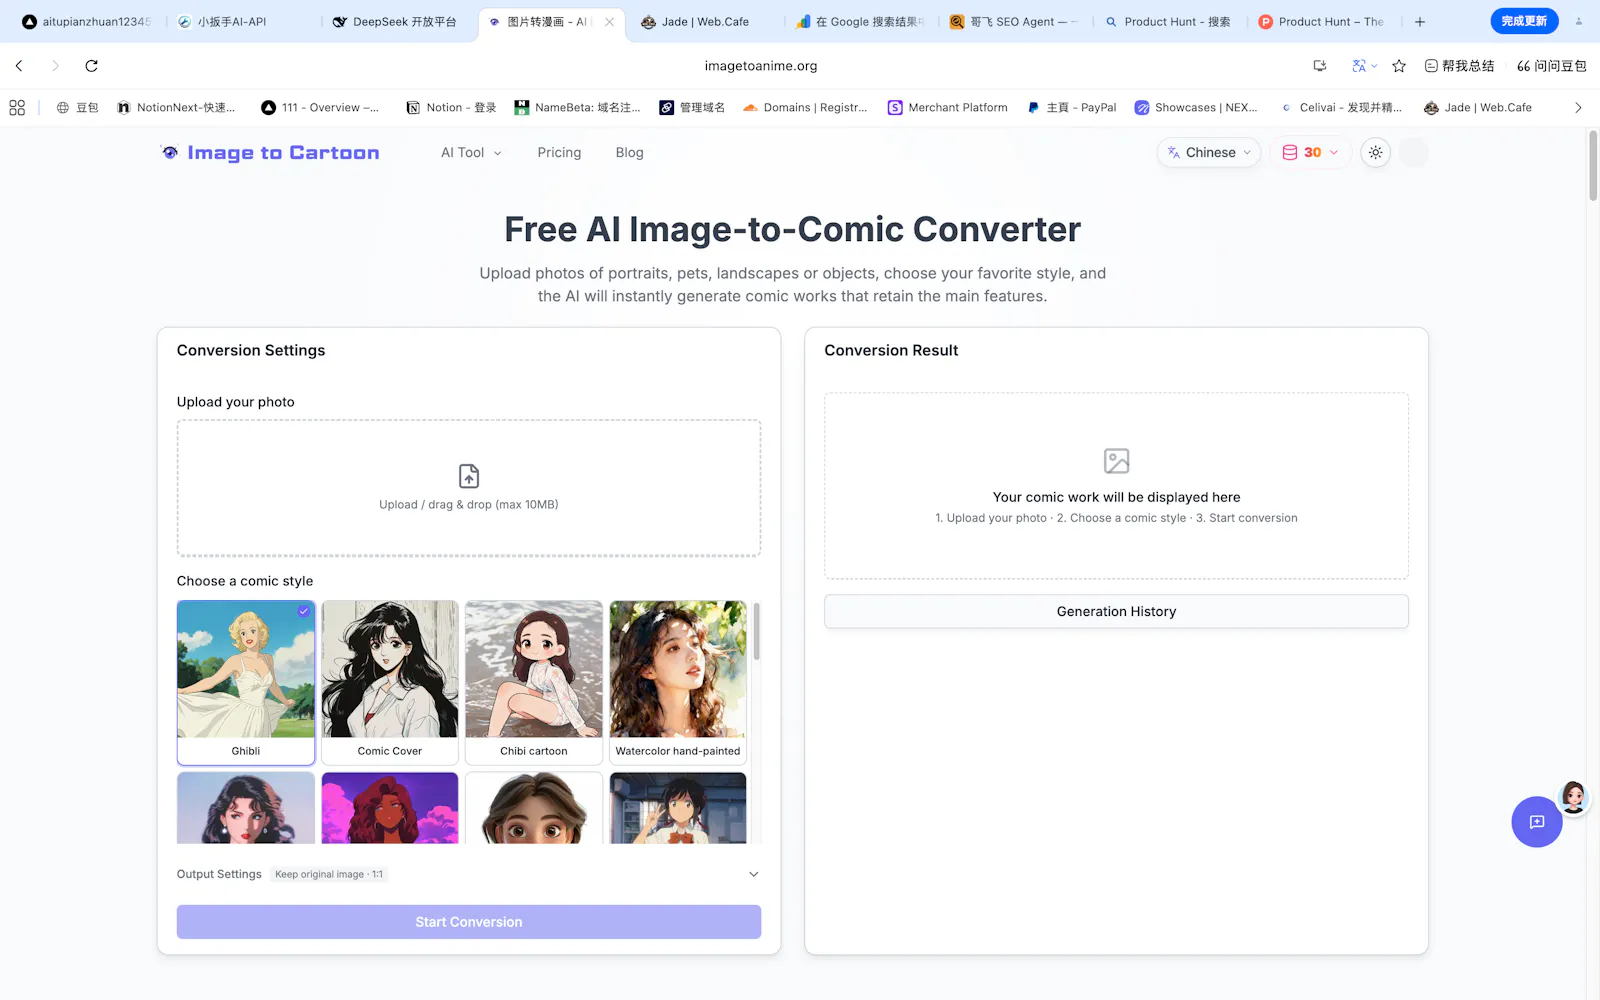Click the Keep original image · 1:1 badge
Viewport: 1600px width, 1000px height.
329,875
